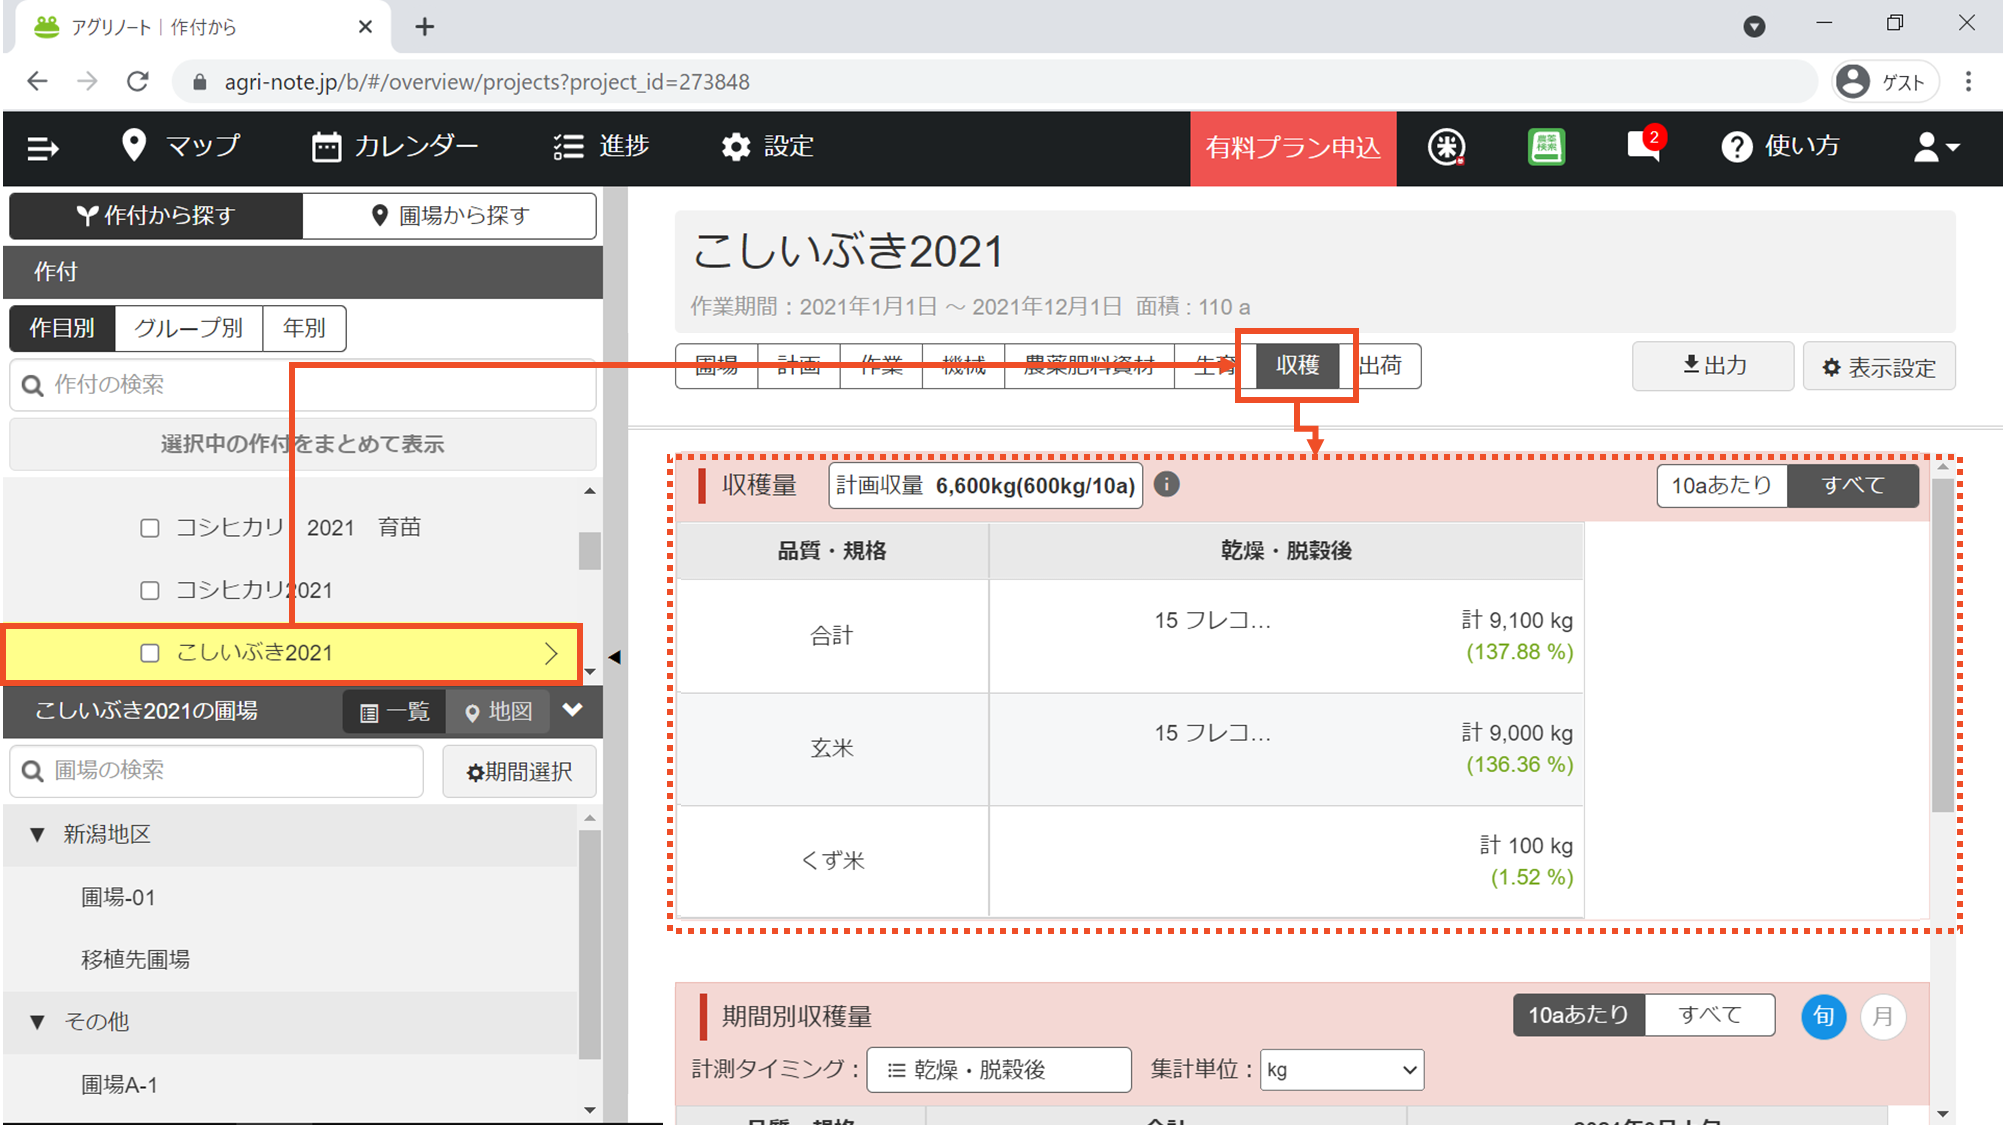The height and width of the screenshot is (1125, 2003).
Task: Open the green pesticide search icon
Action: click(x=1546, y=146)
